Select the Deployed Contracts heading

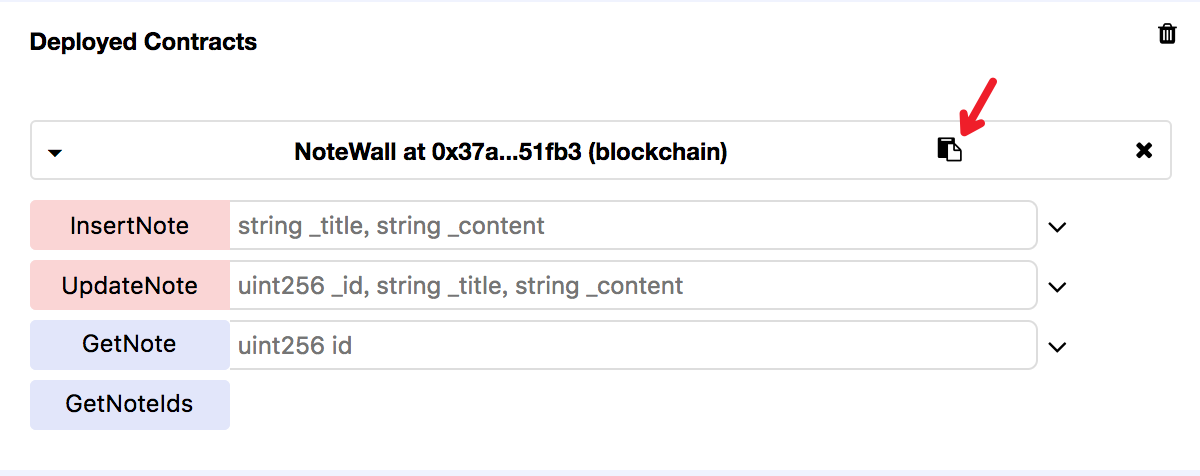tap(143, 42)
